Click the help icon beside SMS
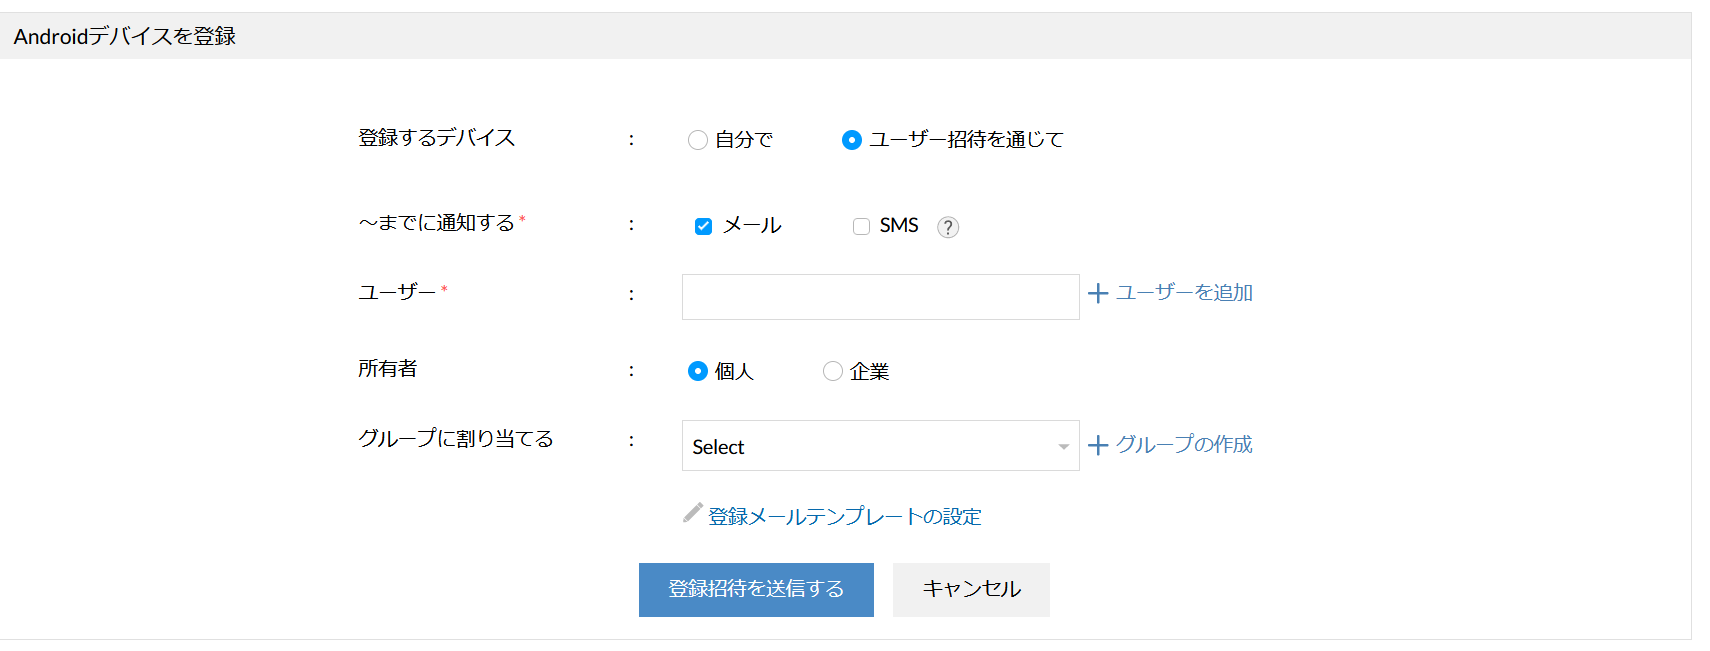The image size is (1710, 651). tap(948, 227)
